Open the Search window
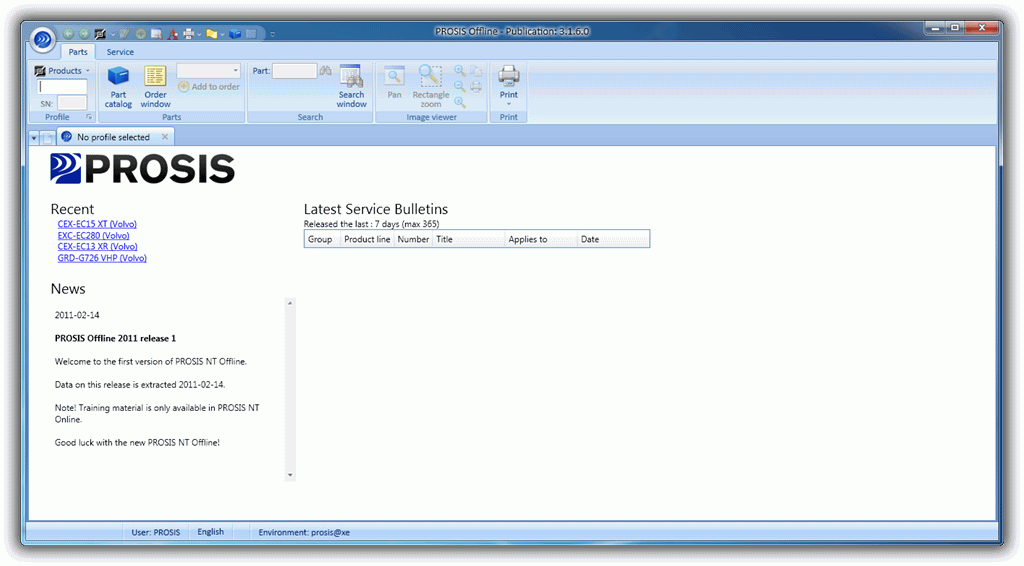The height and width of the screenshot is (566, 1024). pos(351,86)
